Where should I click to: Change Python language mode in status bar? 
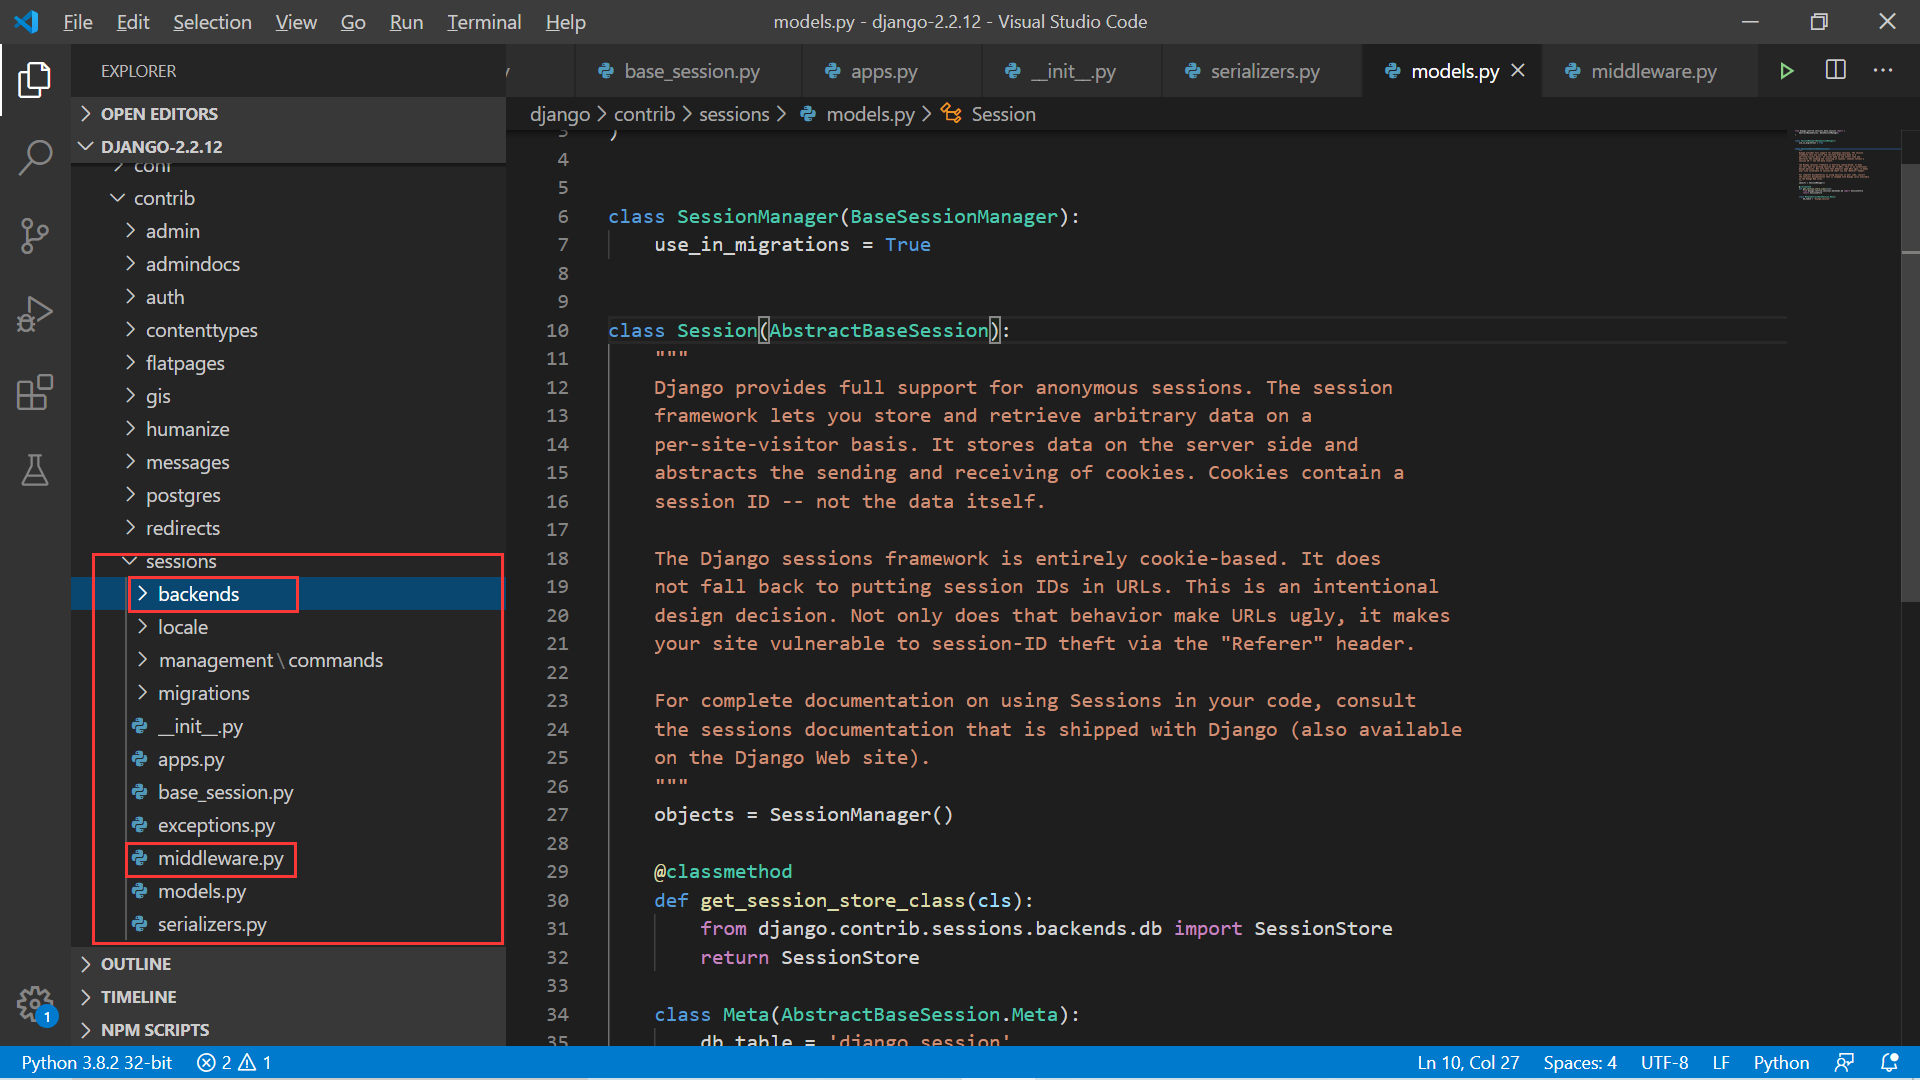(1781, 1062)
